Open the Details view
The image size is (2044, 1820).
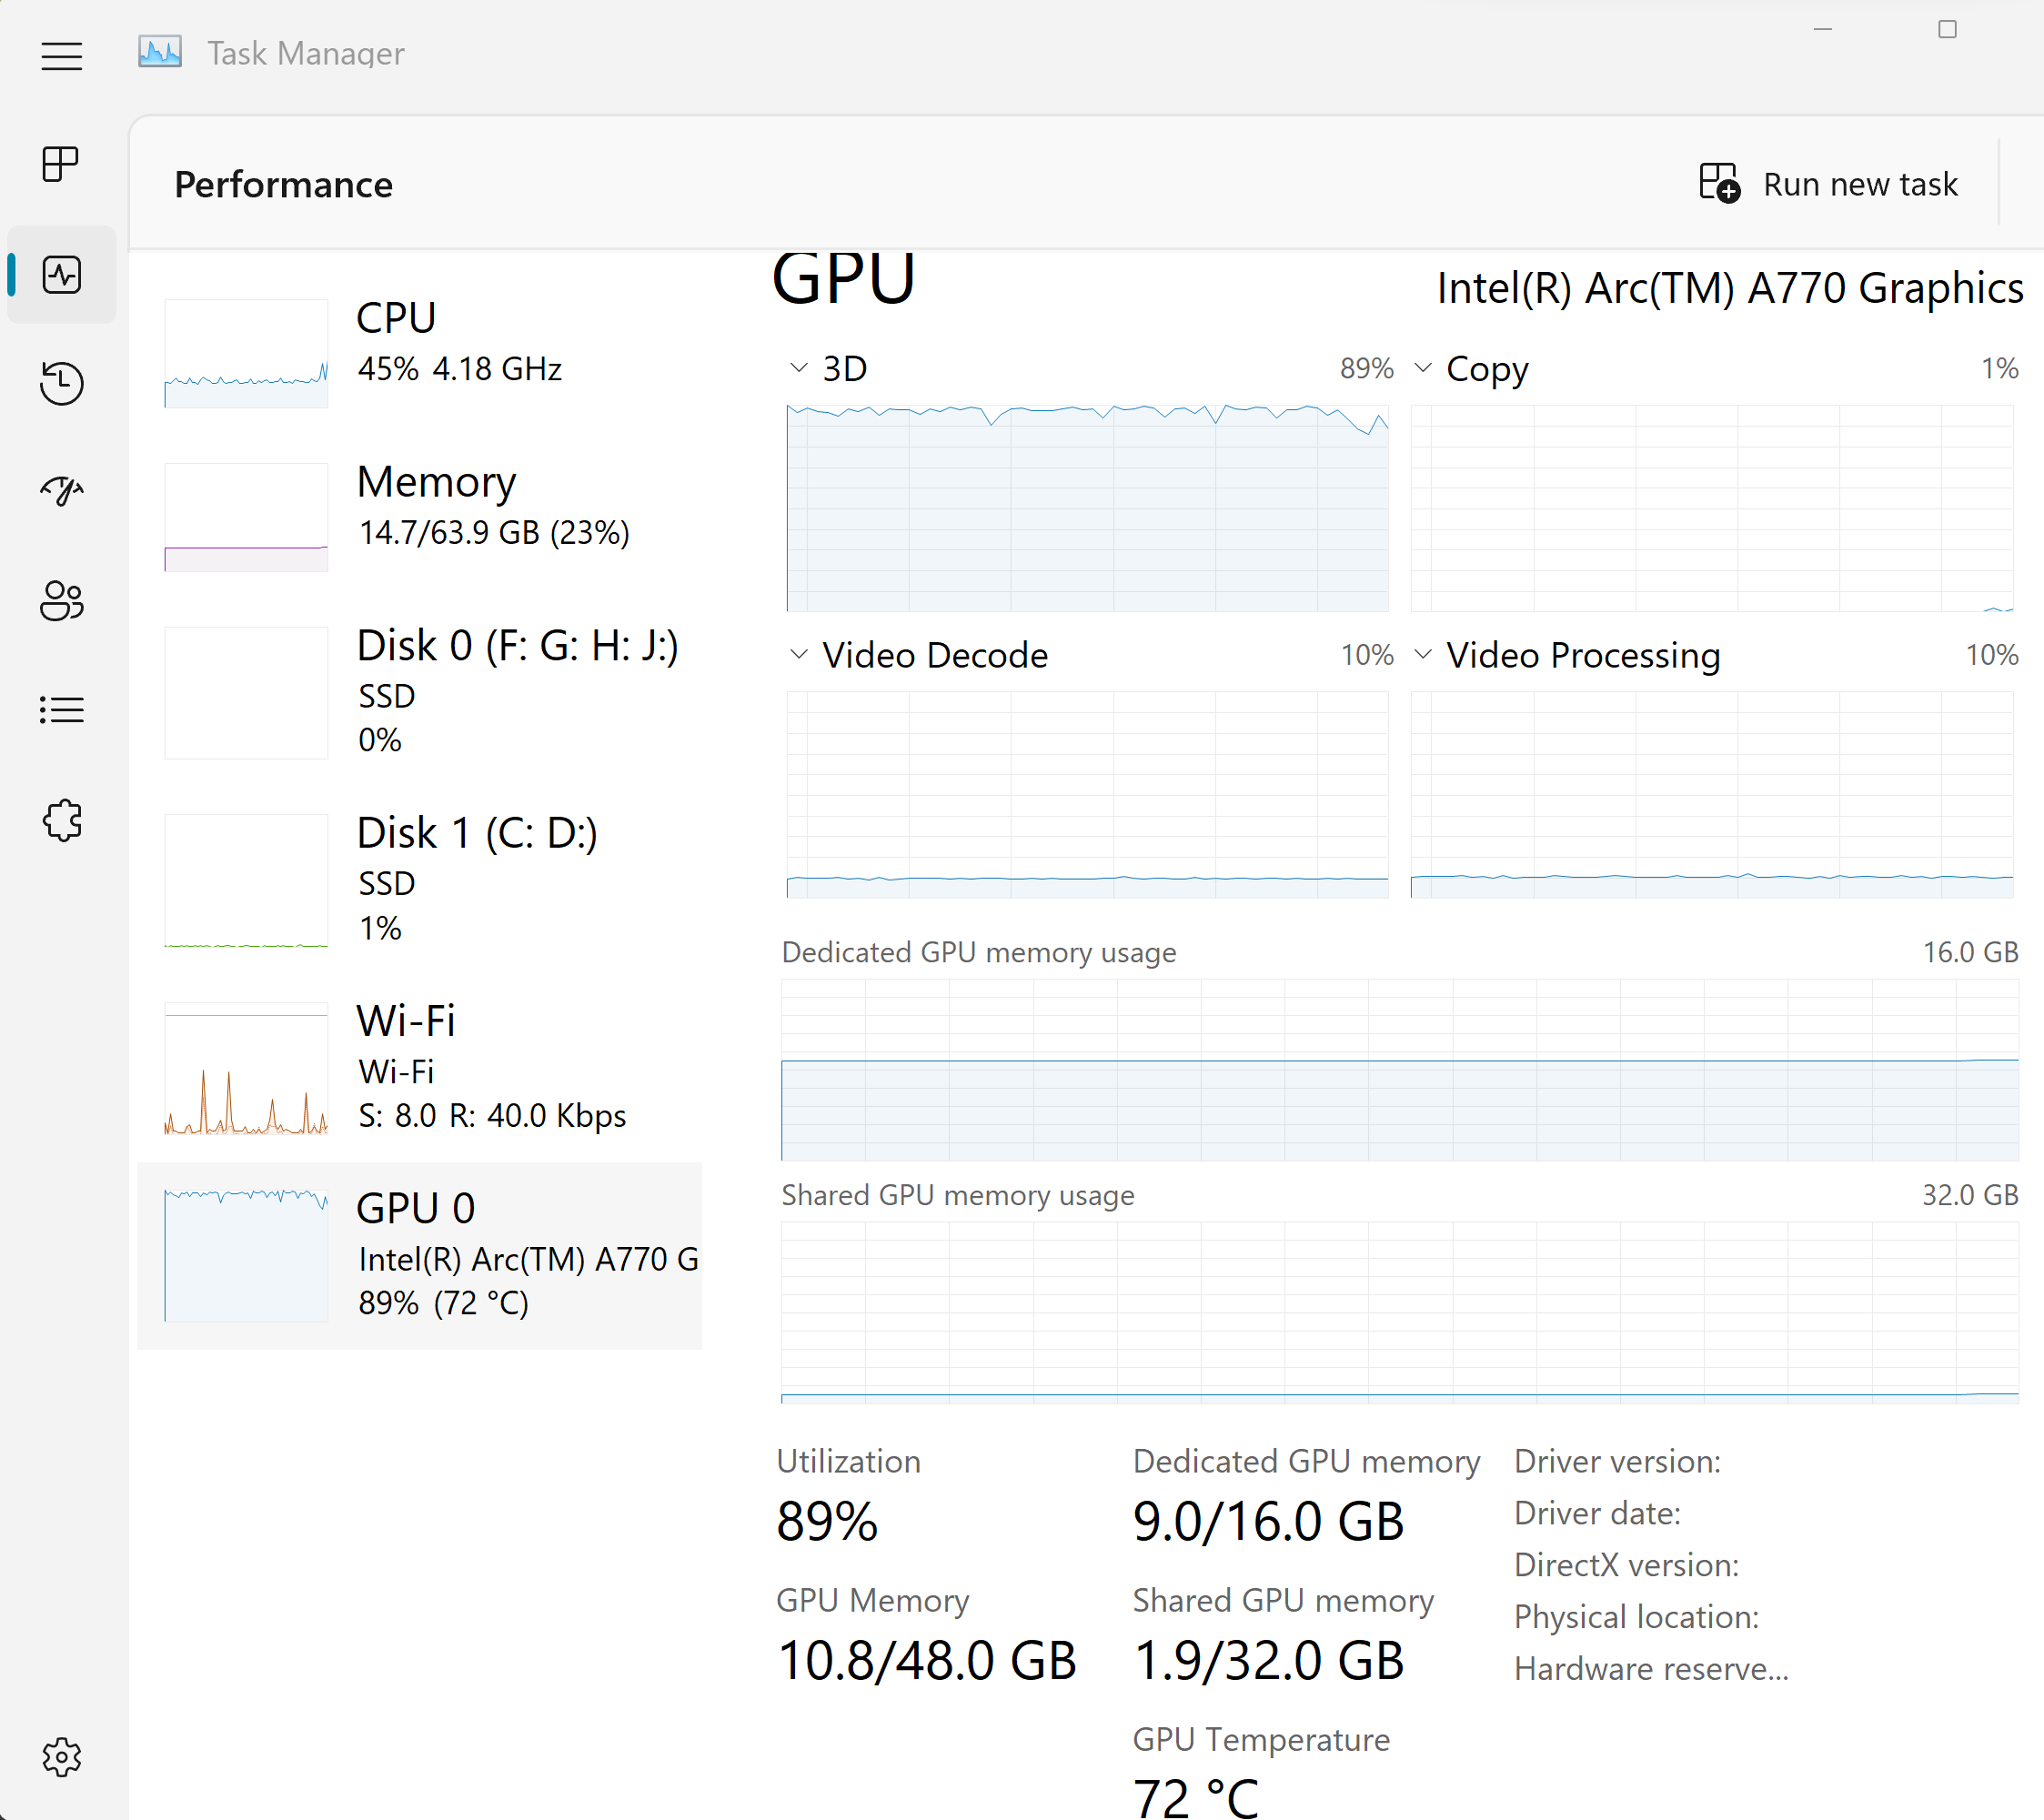tap(61, 710)
